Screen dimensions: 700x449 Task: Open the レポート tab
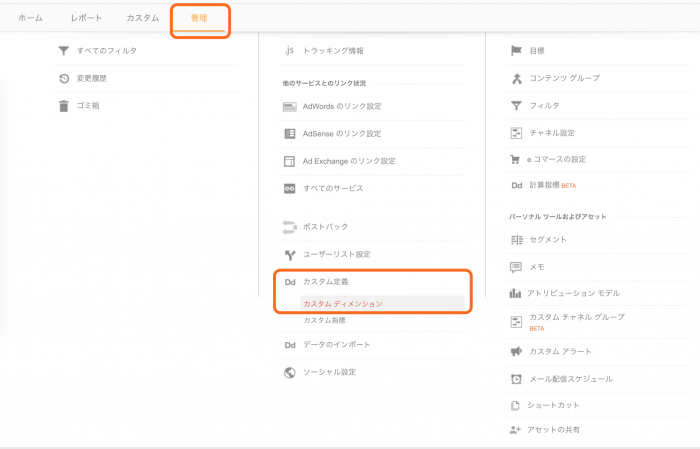coord(86,18)
